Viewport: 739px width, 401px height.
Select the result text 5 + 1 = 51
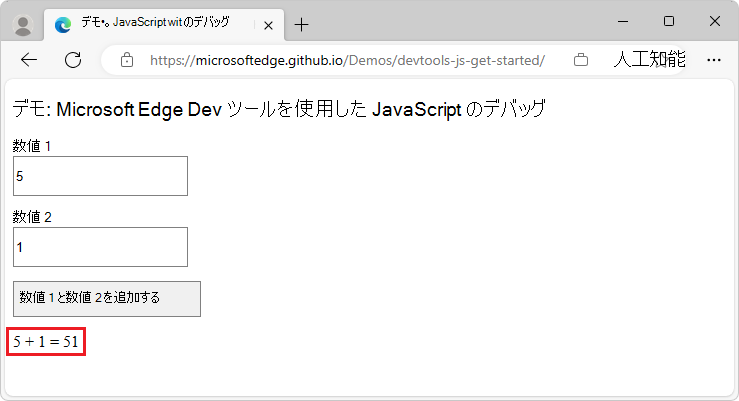point(46,341)
